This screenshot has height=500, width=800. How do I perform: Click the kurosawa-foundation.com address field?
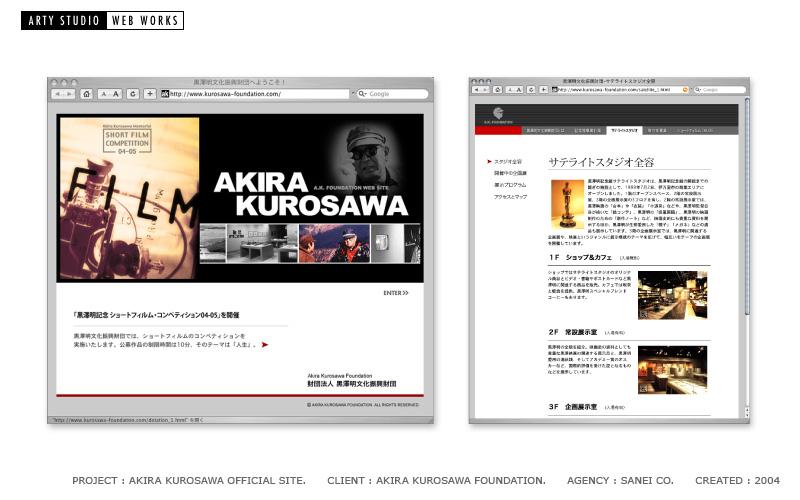pos(255,94)
